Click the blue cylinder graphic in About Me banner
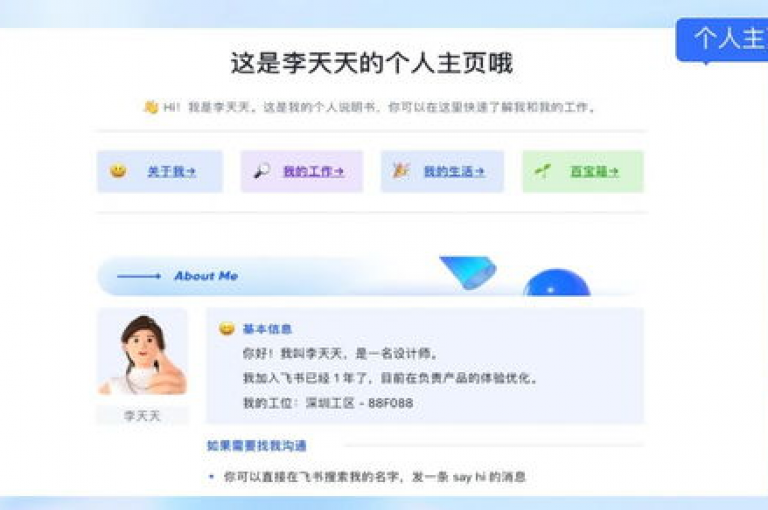 tap(468, 272)
